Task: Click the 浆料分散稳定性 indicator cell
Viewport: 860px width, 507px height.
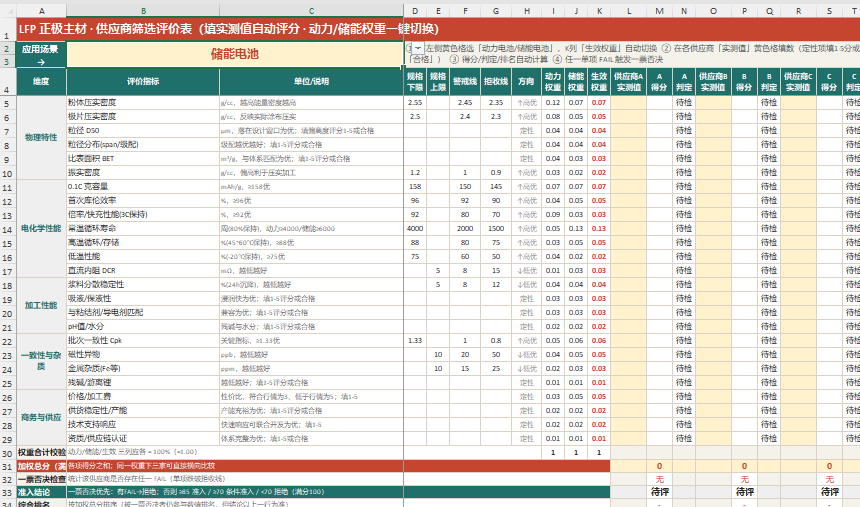Action: click(143, 285)
